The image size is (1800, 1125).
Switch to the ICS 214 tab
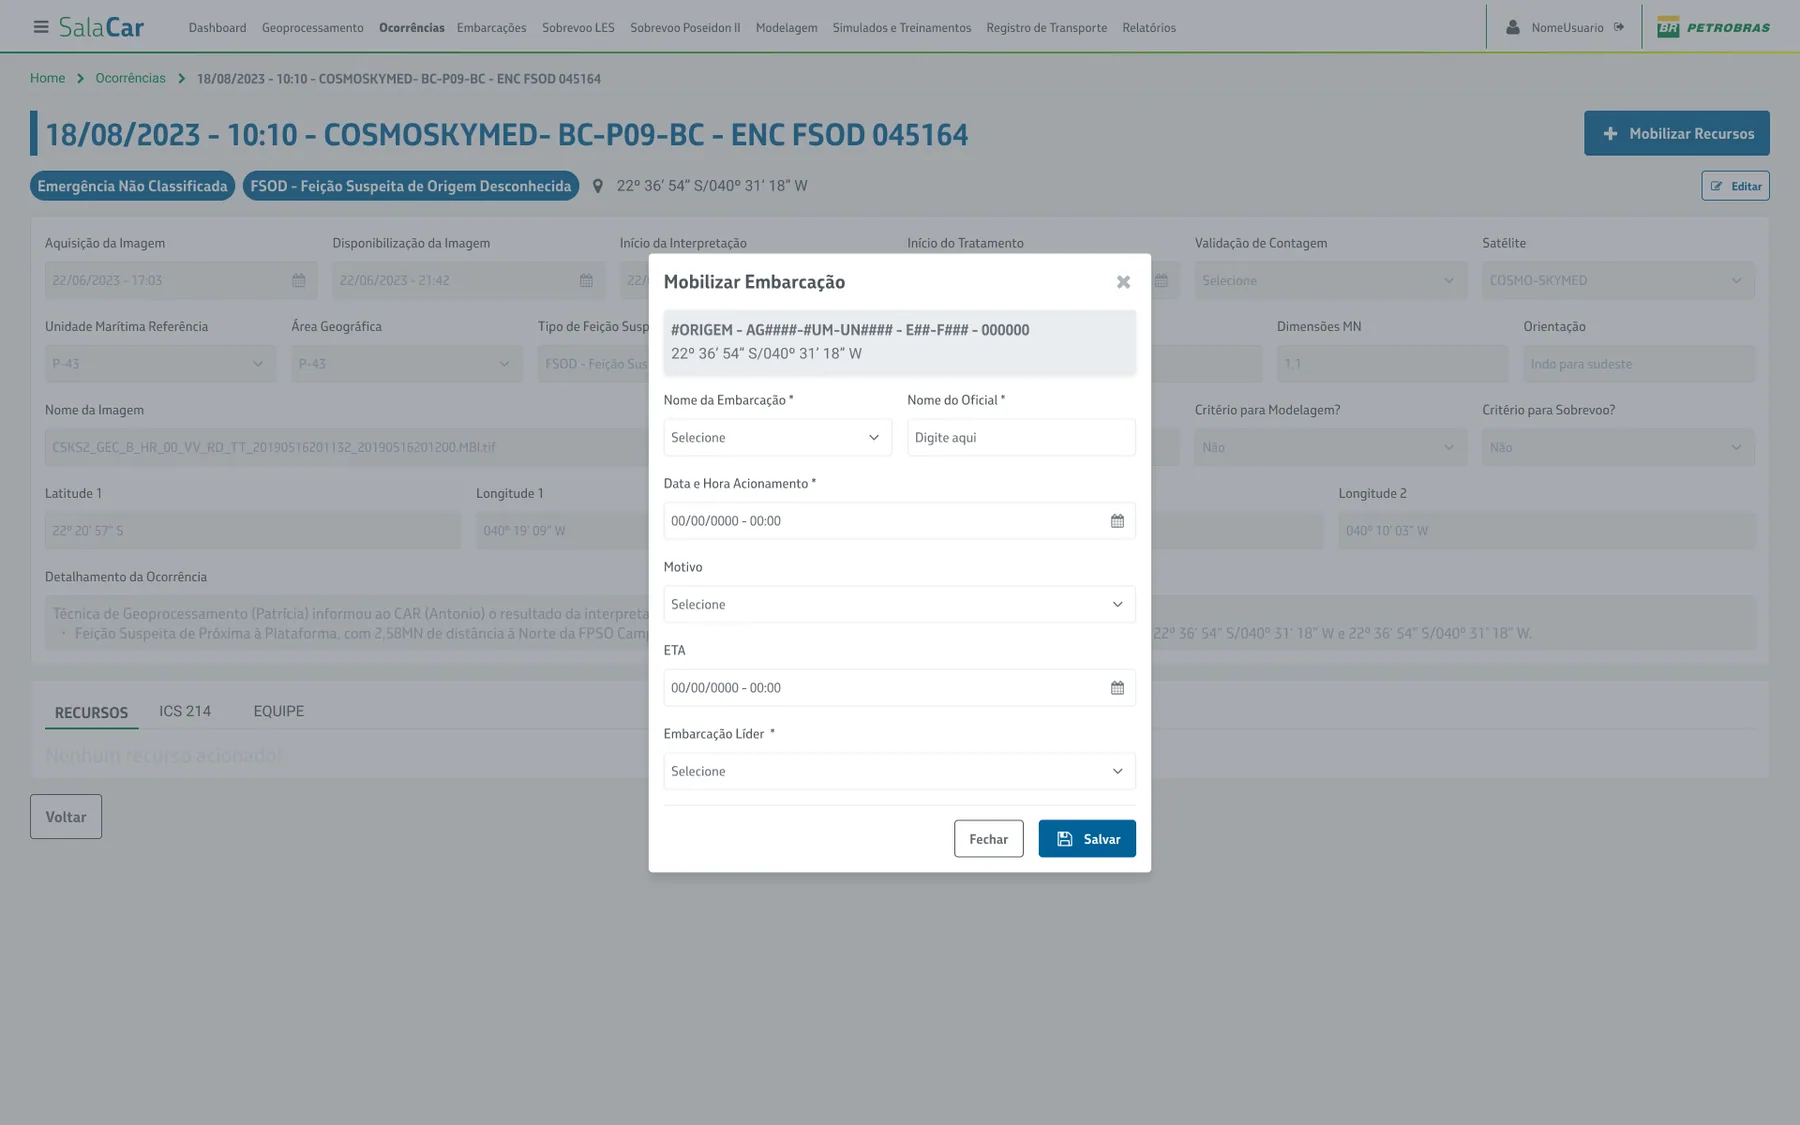[x=185, y=711]
